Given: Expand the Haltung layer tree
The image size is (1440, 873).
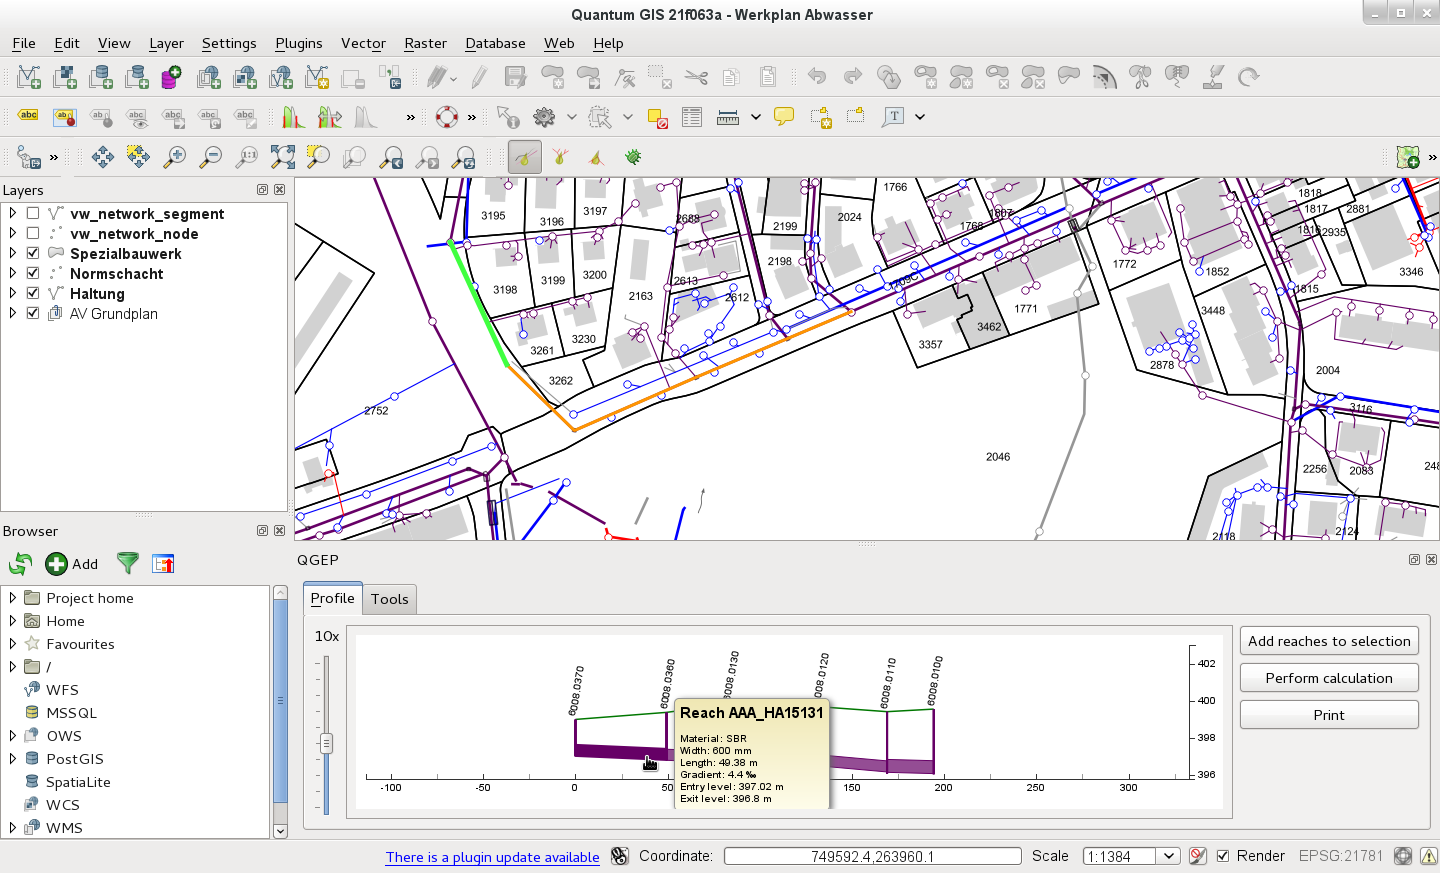Looking at the screenshot, I should click(x=12, y=293).
